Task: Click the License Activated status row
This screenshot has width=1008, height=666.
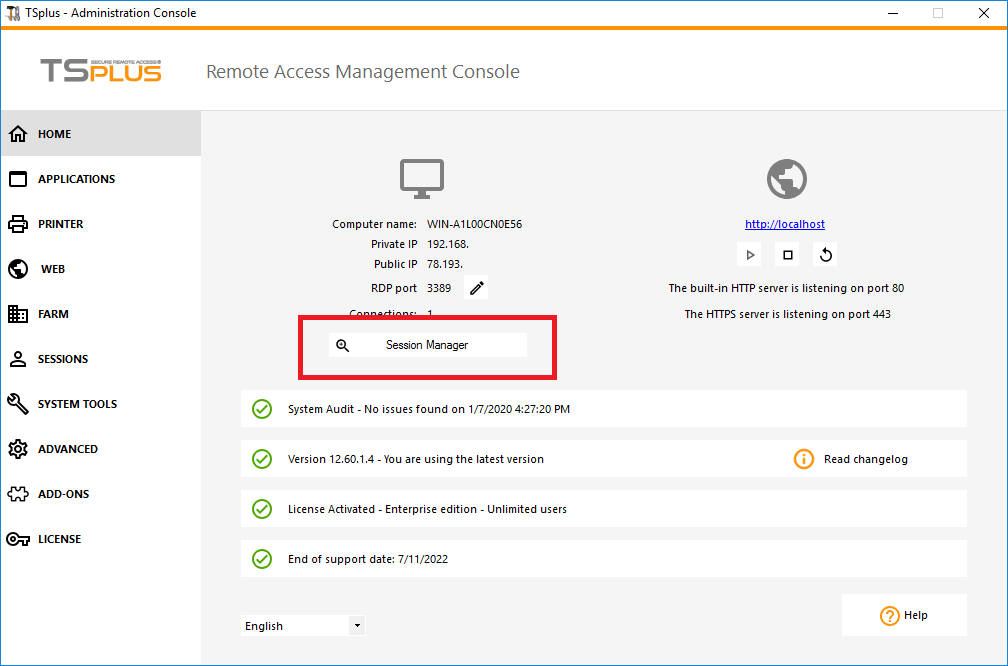Action: 603,509
